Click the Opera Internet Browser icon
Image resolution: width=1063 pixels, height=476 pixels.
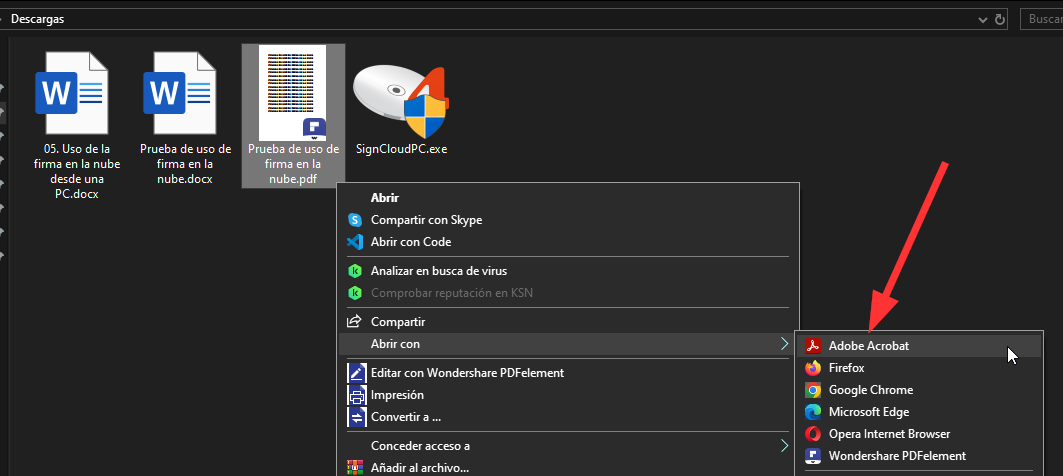tap(813, 434)
